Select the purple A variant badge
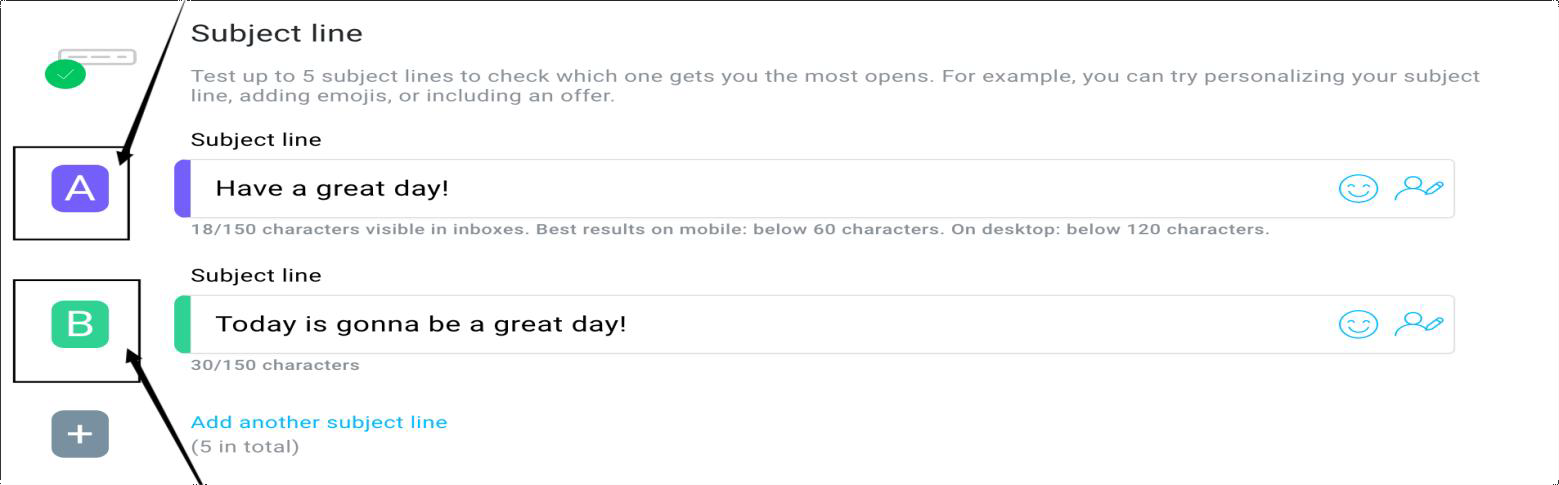The width and height of the screenshot is (1559, 485). tap(80, 189)
